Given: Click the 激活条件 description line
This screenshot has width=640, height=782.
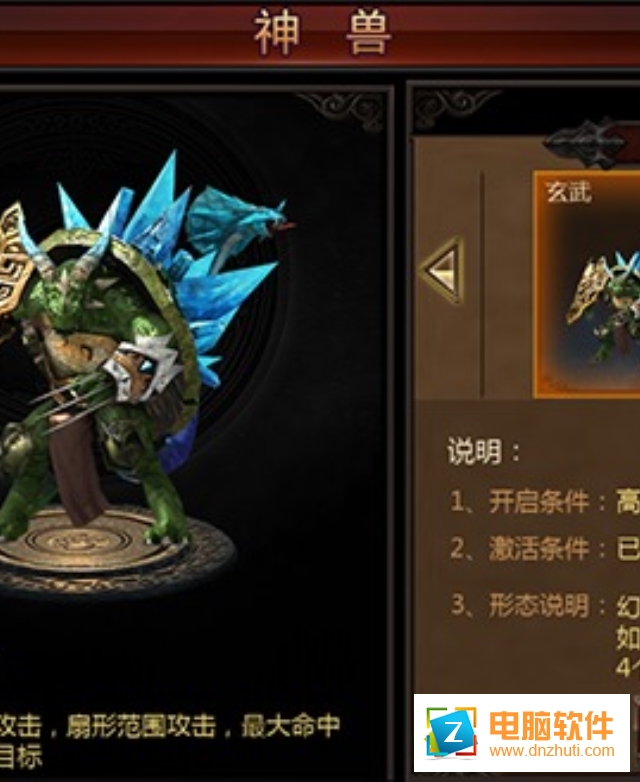Looking at the screenshot, I should [x=545, y=549].
